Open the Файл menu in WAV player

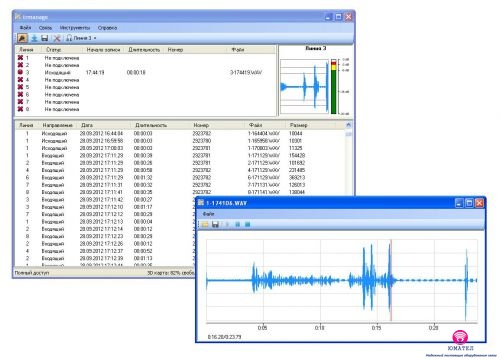tap(208, 214)
